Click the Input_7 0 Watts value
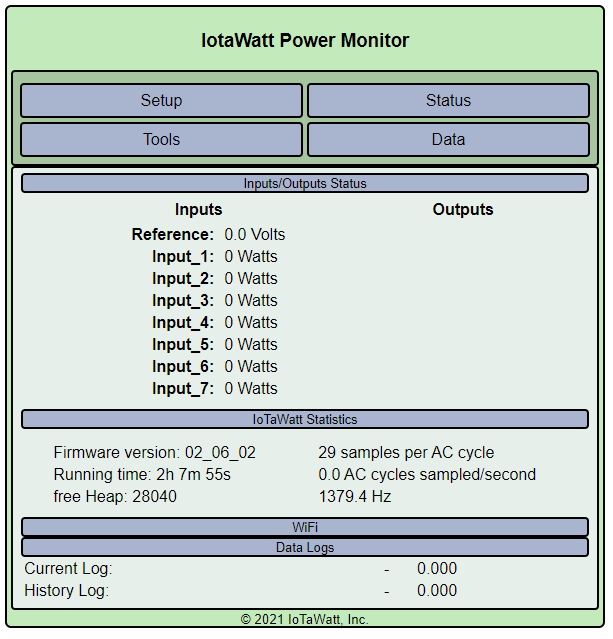 (251, 389)
